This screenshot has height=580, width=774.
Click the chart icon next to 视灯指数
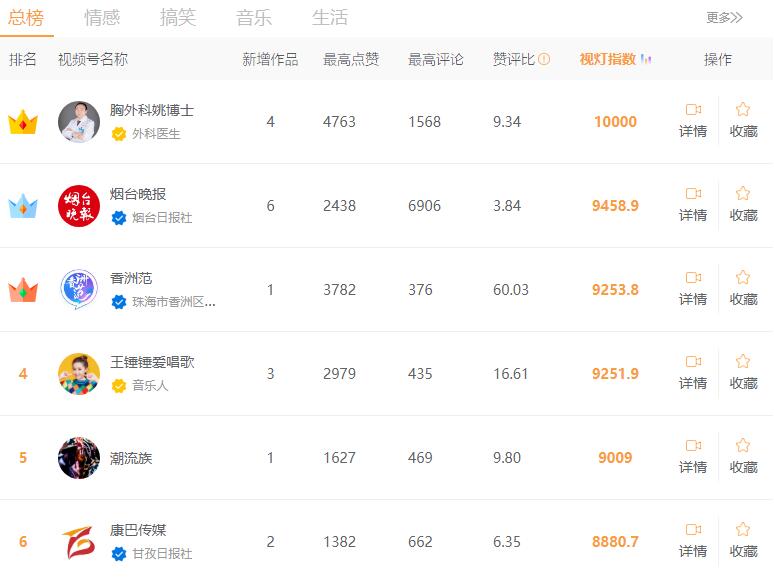pos(646,59)
